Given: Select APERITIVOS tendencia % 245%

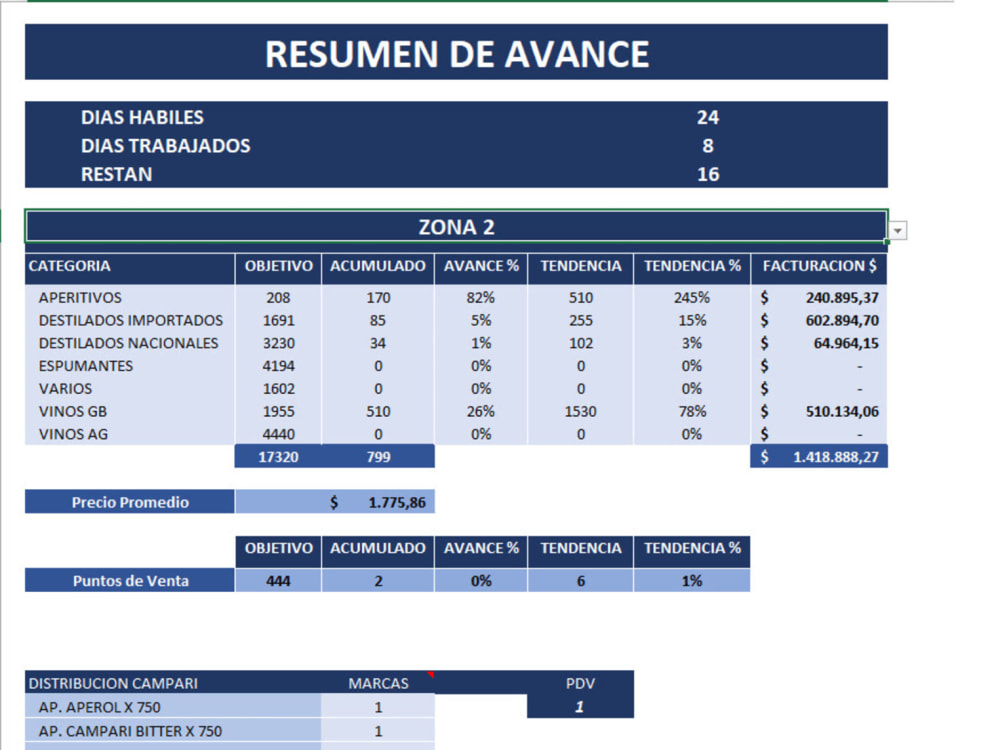Looking at the screenshot, I should pos(692,297).
